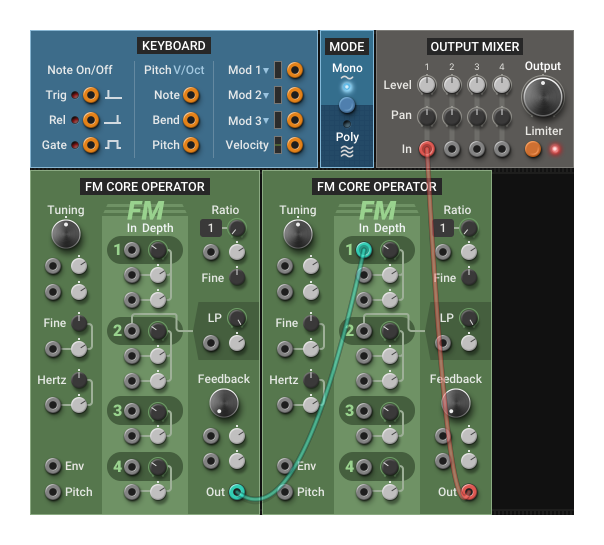
Task: Click the Gate output port in Keyboard
Action: coord(91,145)
